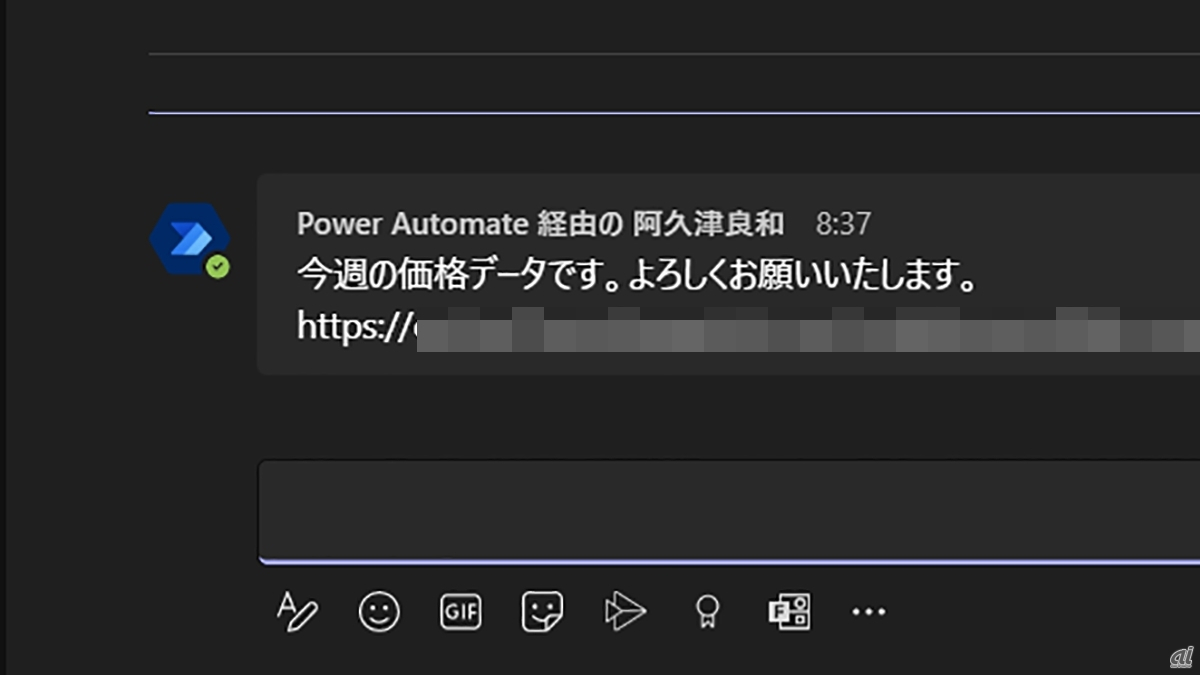This screenshot has height=675, width=1200.
Task: Open the Forms poll icon
Action: click(789, 611)
